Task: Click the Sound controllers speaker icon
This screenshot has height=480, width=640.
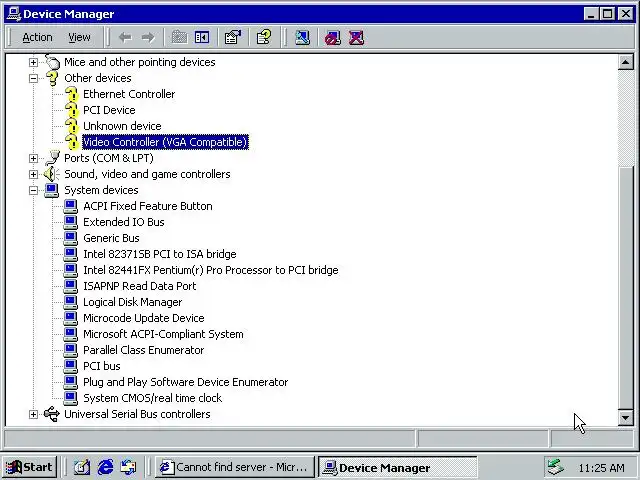Action: pyautogui.click(x=52, y=174)
